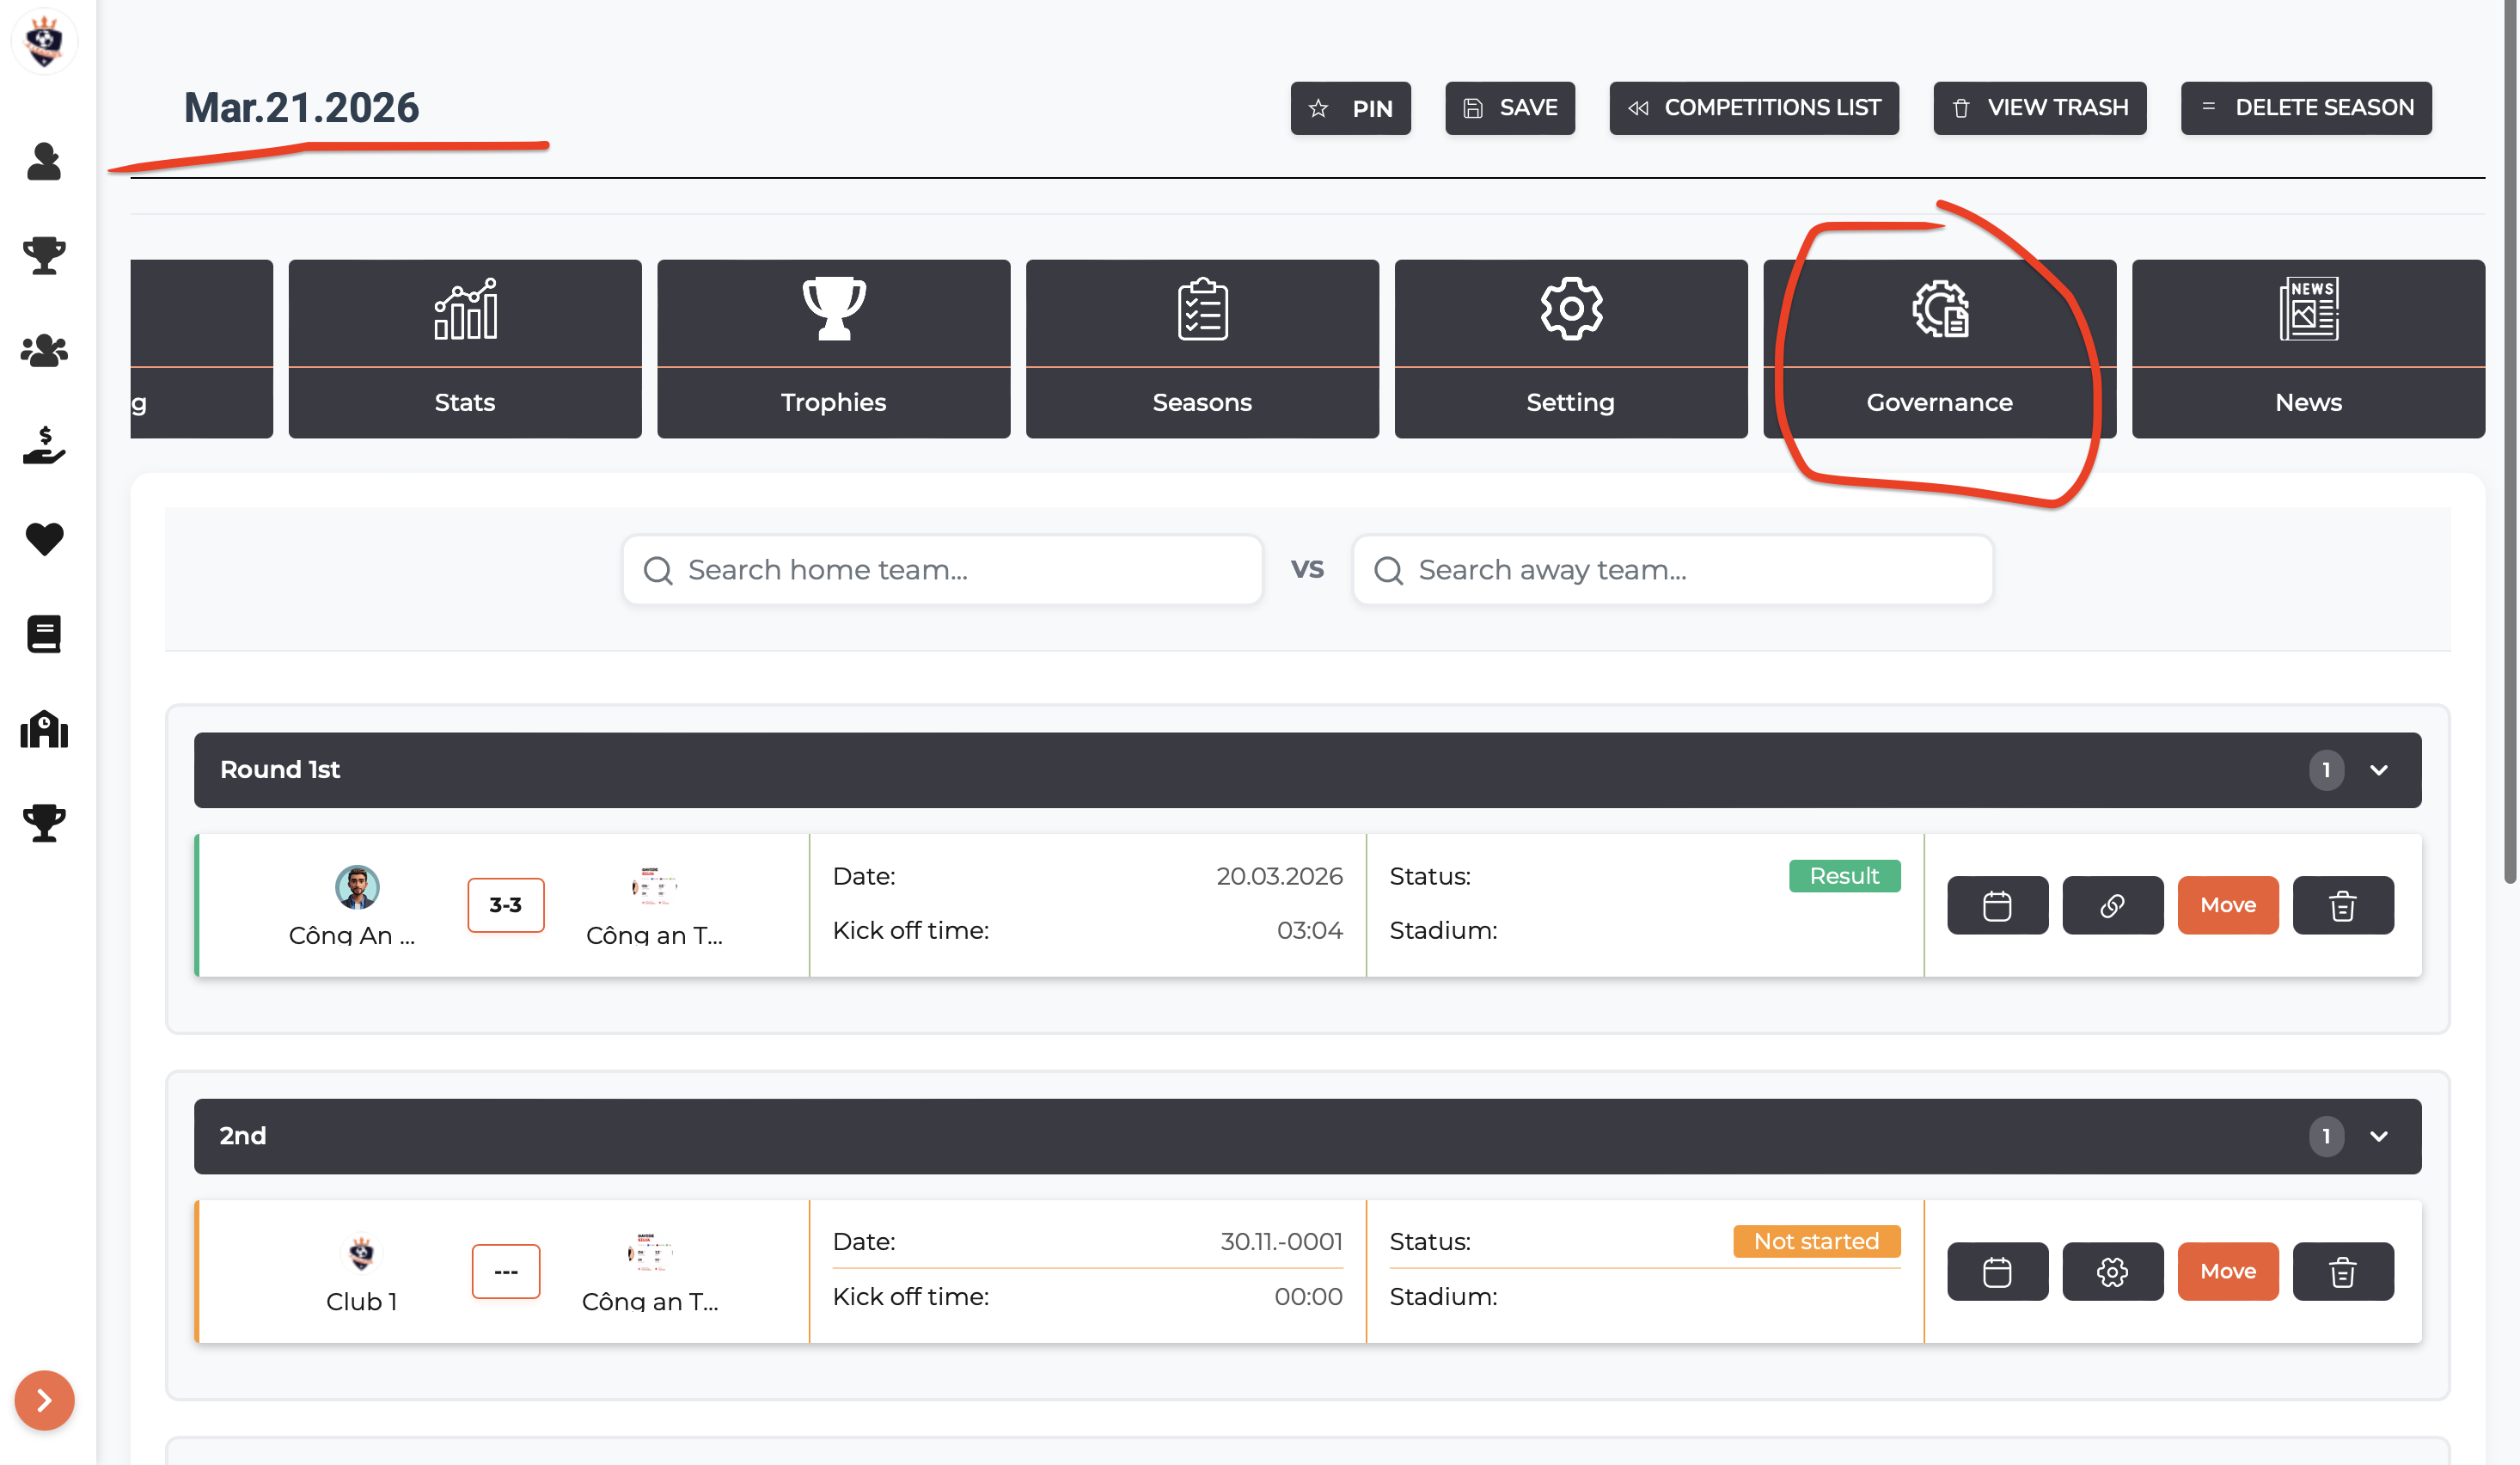Open the heart favorites sidebar icon
2520x1465 pixels.
(x=44, y=539)
